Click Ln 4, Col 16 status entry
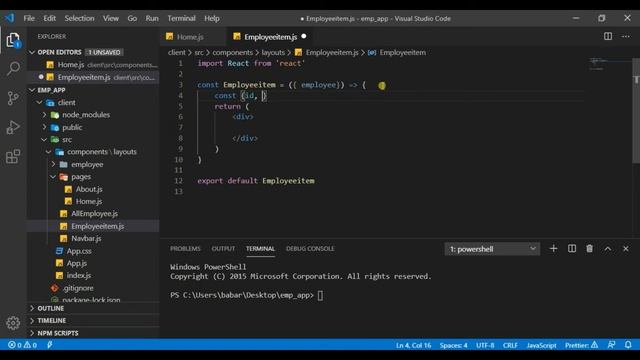The image size is (640, 360). [413, 345]
